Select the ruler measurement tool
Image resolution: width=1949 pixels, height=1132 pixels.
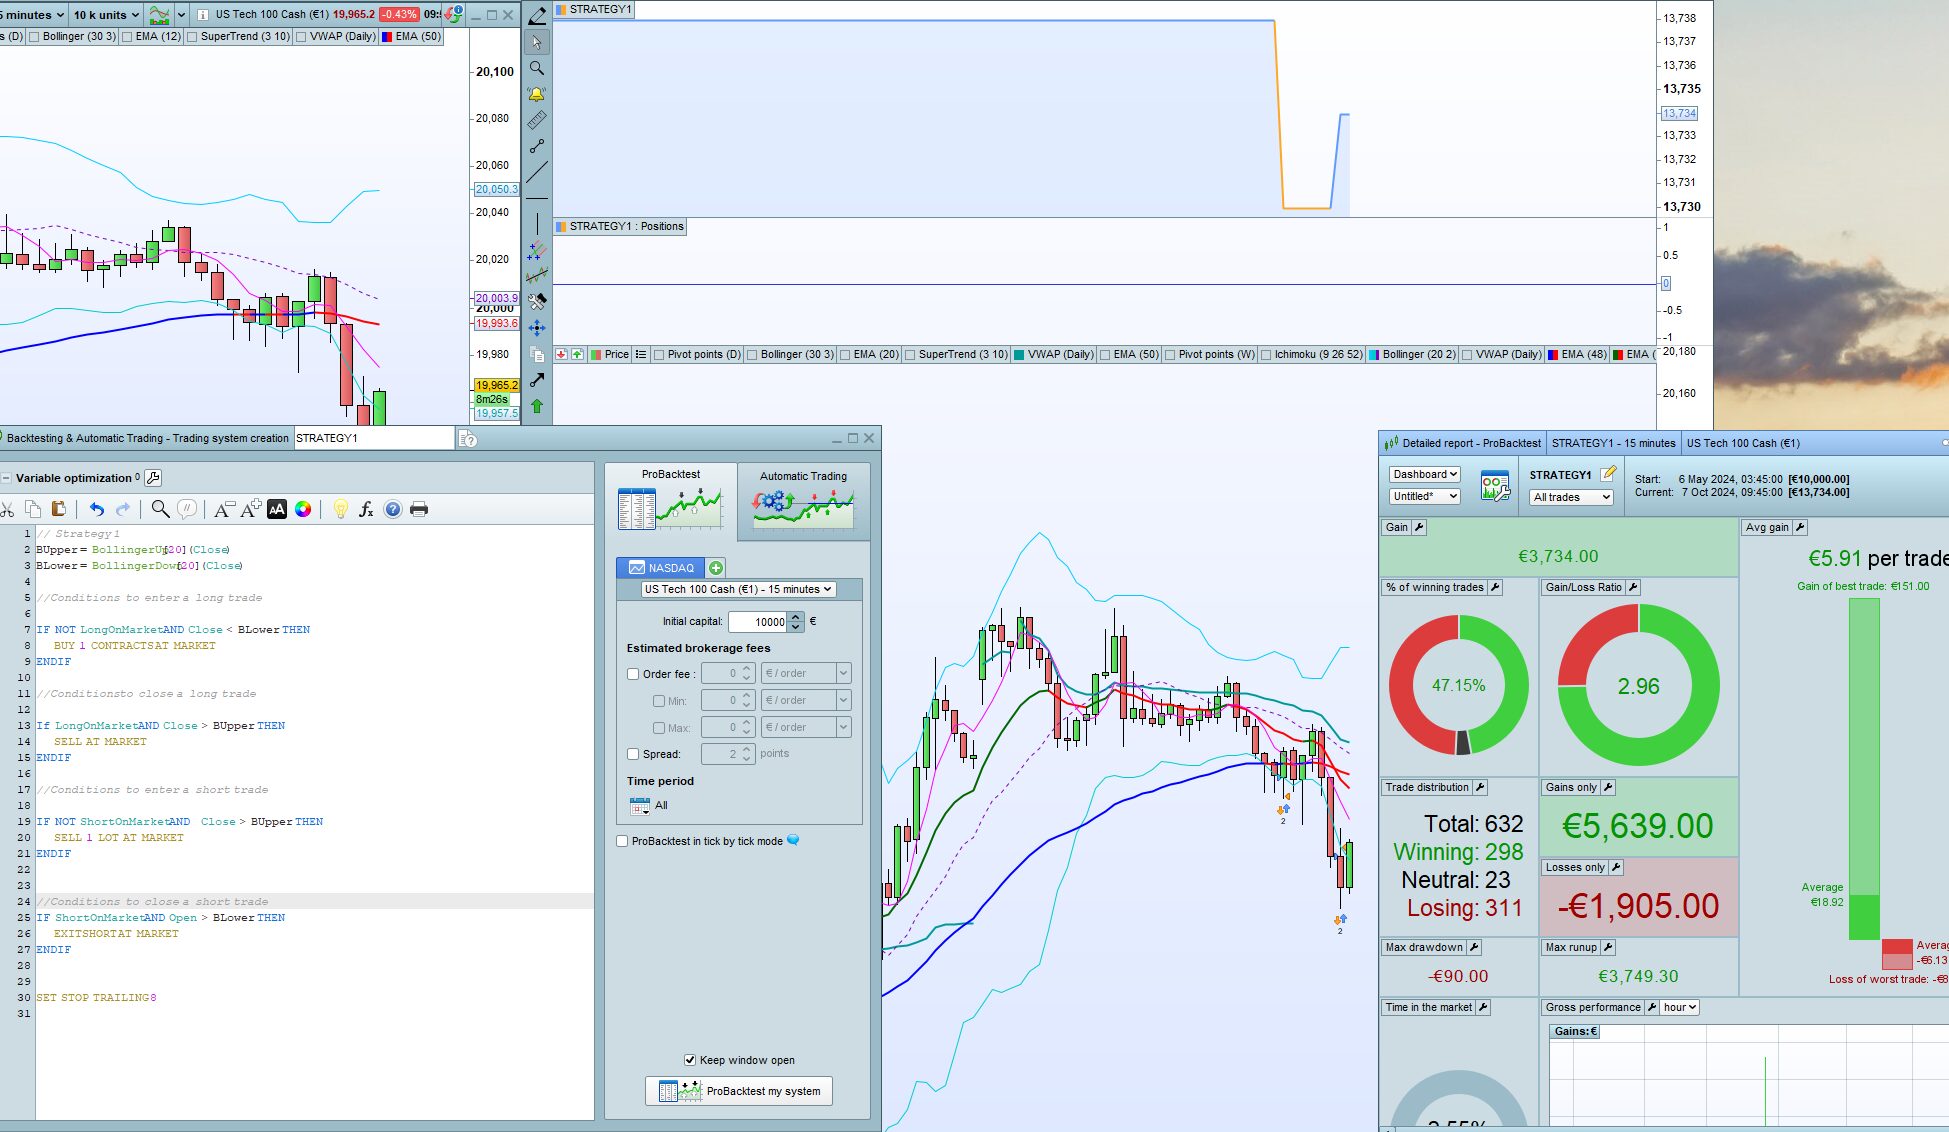(537, 121)
